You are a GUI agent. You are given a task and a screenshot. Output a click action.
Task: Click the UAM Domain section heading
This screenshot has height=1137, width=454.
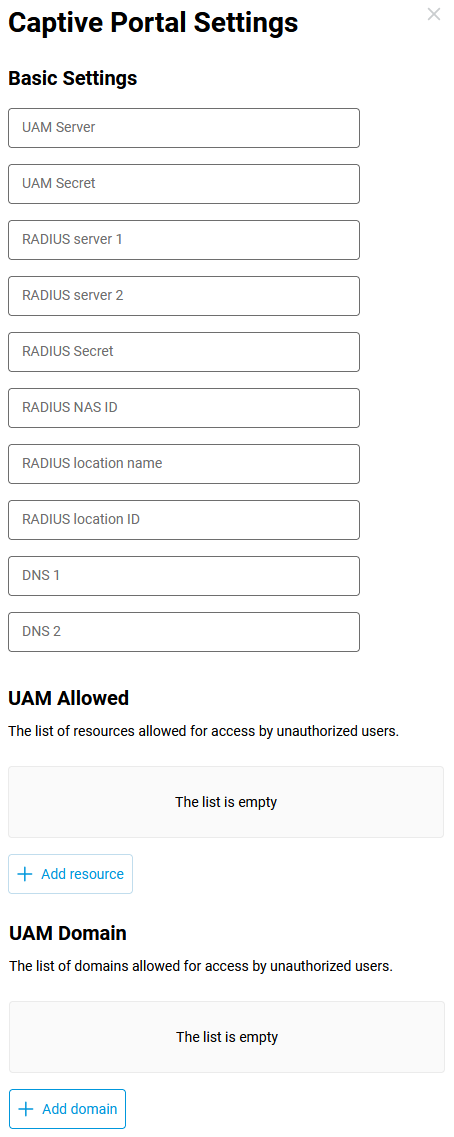(68, 933)
